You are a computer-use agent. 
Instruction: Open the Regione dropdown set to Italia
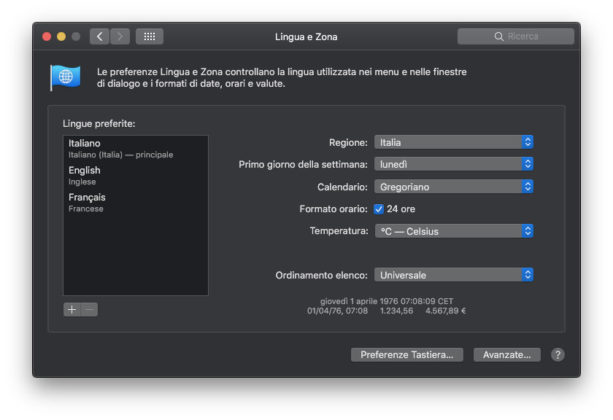[x=453, y=142]
